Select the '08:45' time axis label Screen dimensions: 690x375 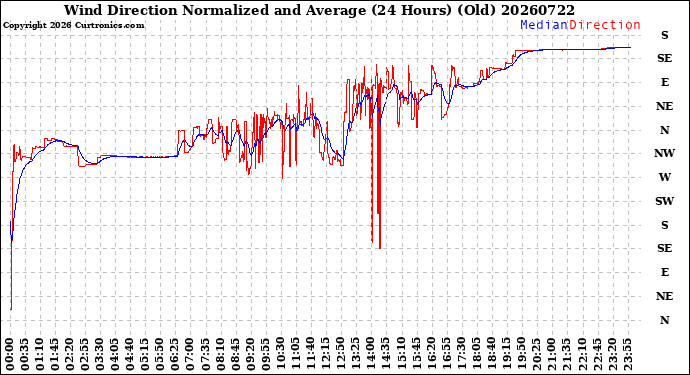(235, 355)
